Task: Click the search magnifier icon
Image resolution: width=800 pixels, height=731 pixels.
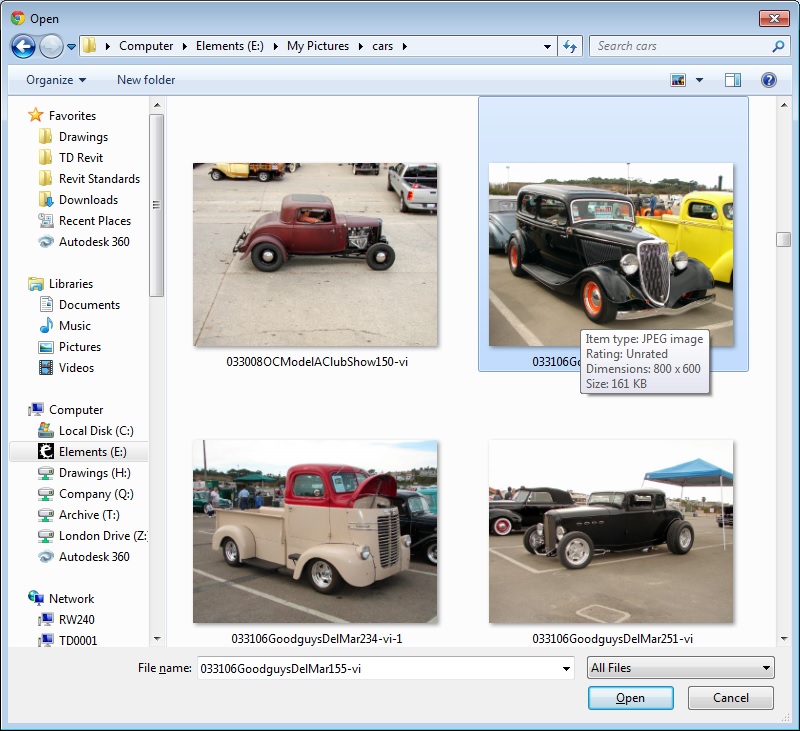Action: [x=778, y=46]
